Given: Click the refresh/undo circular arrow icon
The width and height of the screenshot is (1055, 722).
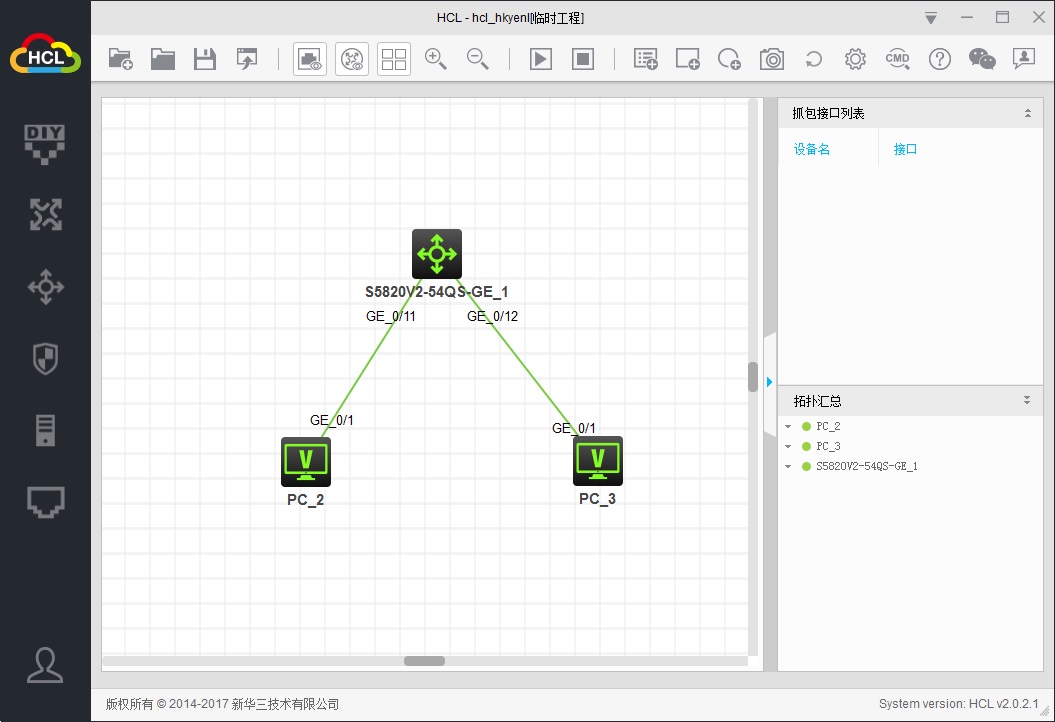Looking at the screenshot, I should click(813, 59).
